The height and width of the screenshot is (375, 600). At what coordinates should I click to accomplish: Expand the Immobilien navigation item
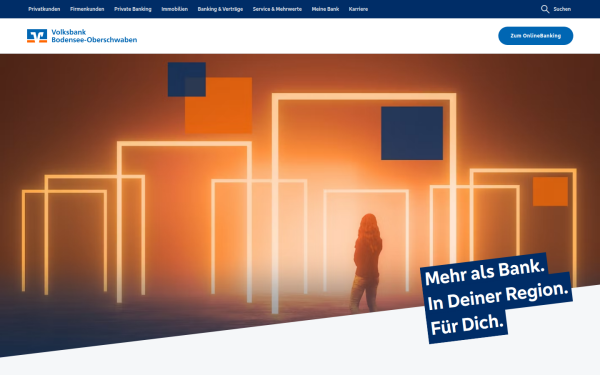coord(174,9)
